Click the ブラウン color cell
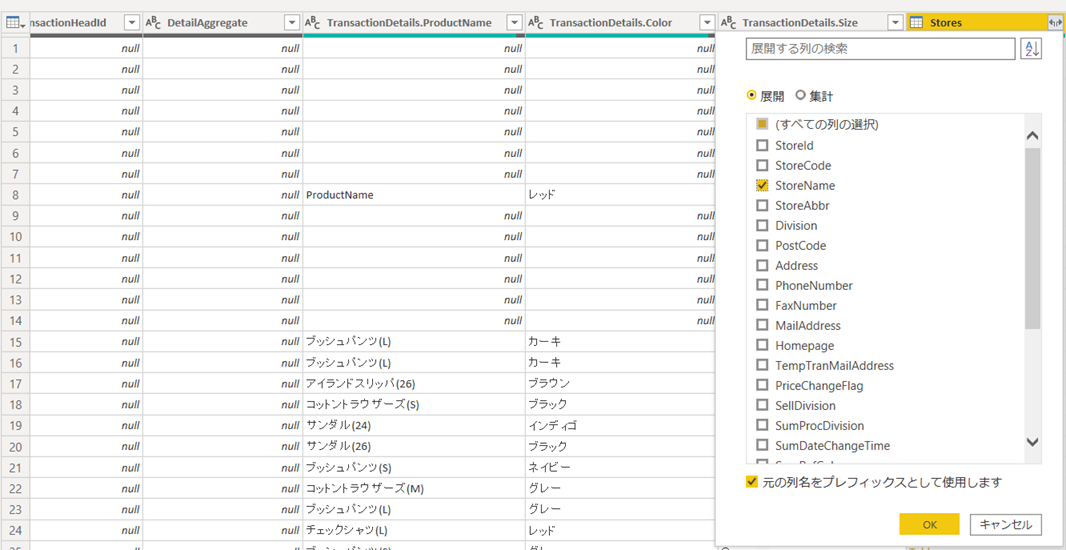This screenshot has width=1066, height=550. (621, 383)
